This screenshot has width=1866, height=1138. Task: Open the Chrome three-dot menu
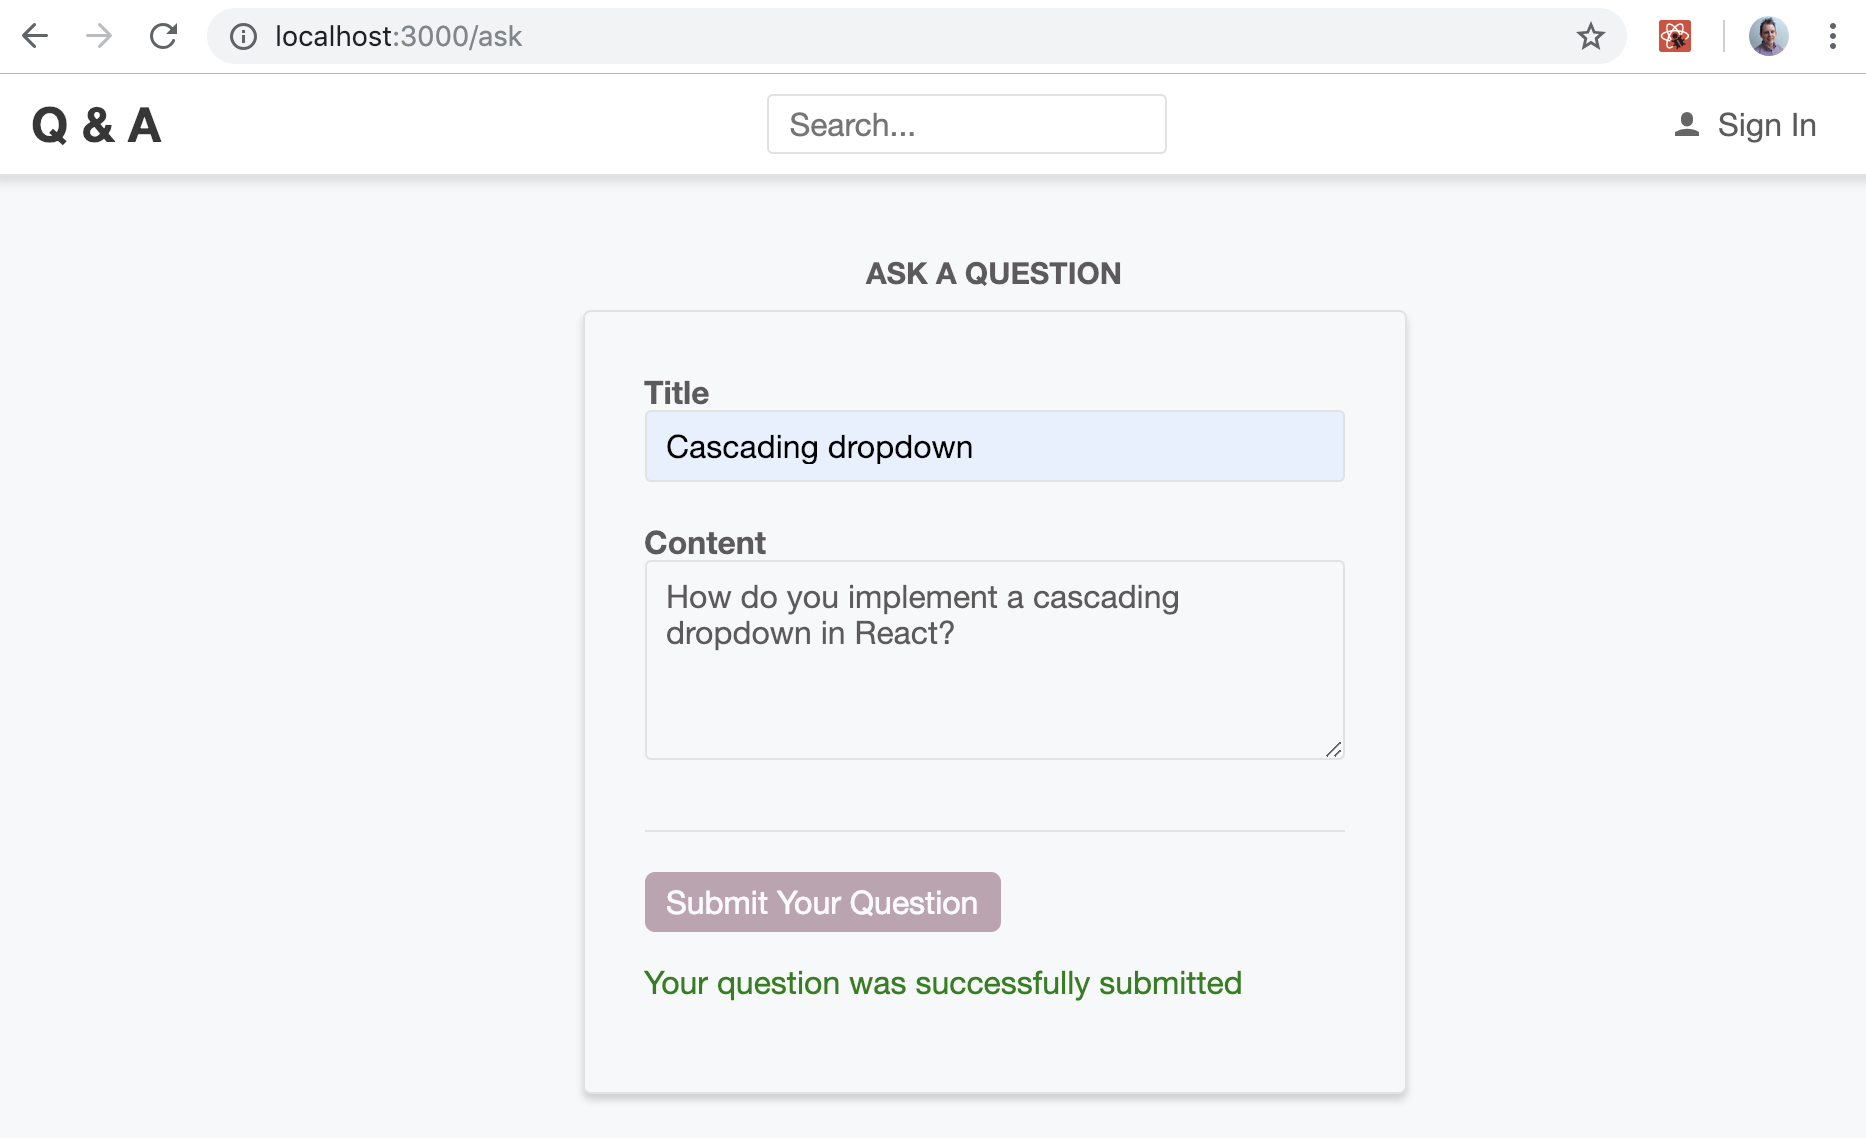pyautogui.click(x=1832, y=37)
